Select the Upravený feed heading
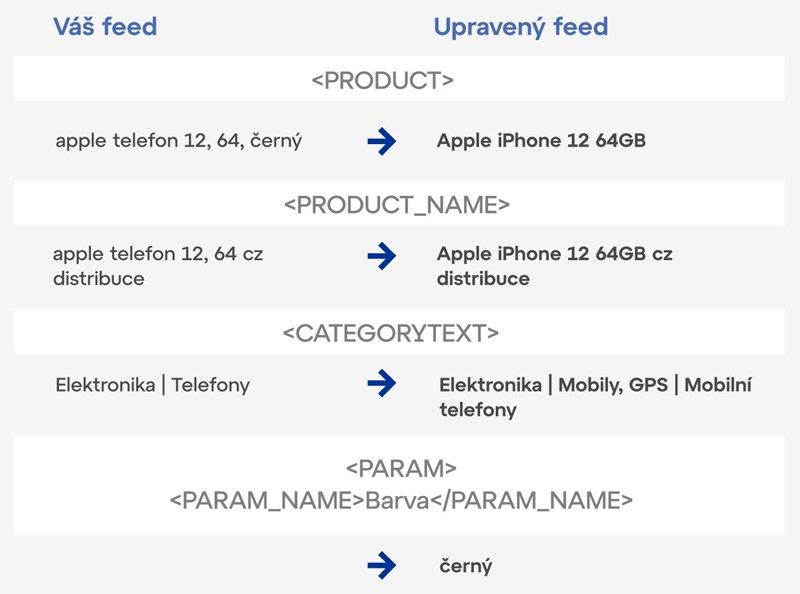 coord(521,28)
